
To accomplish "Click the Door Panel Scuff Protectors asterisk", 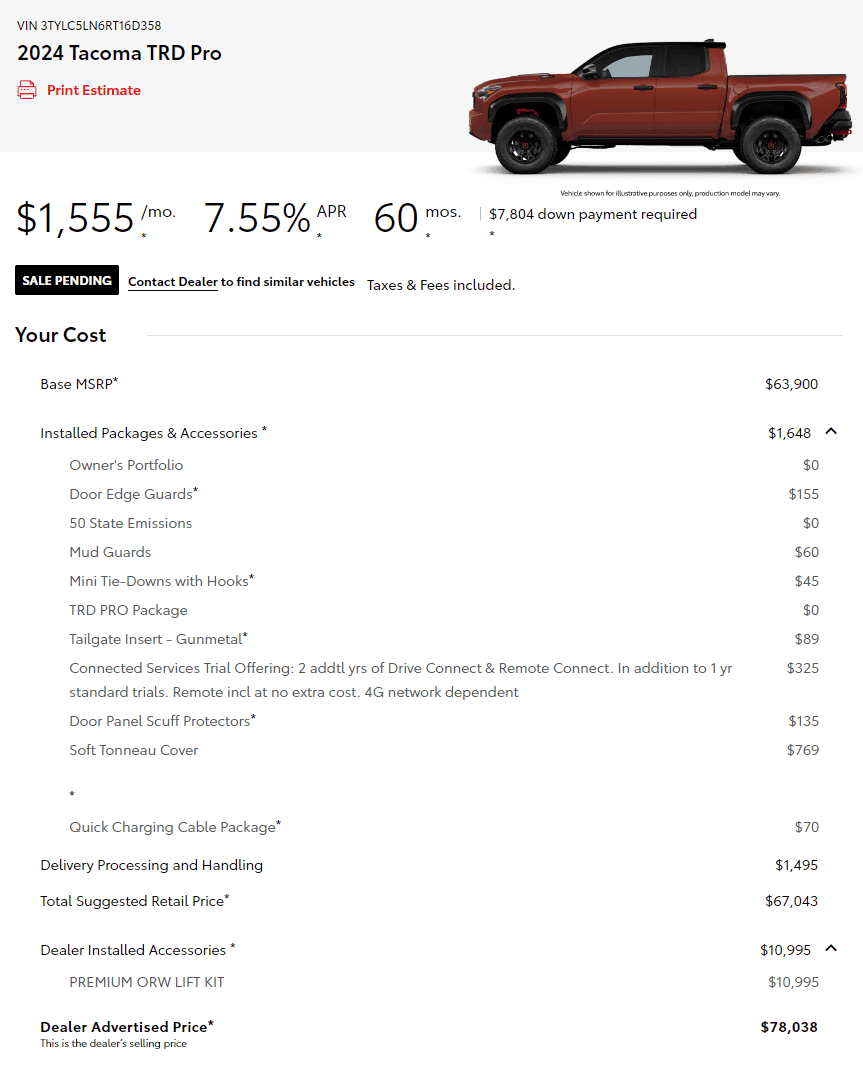I will [254, 717].
